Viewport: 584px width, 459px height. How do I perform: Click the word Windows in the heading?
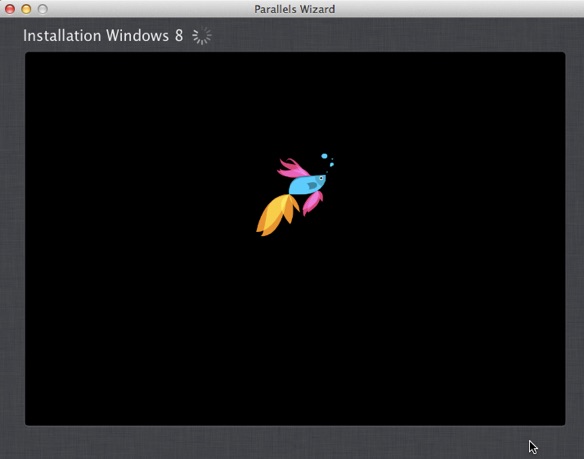[137, 36]
